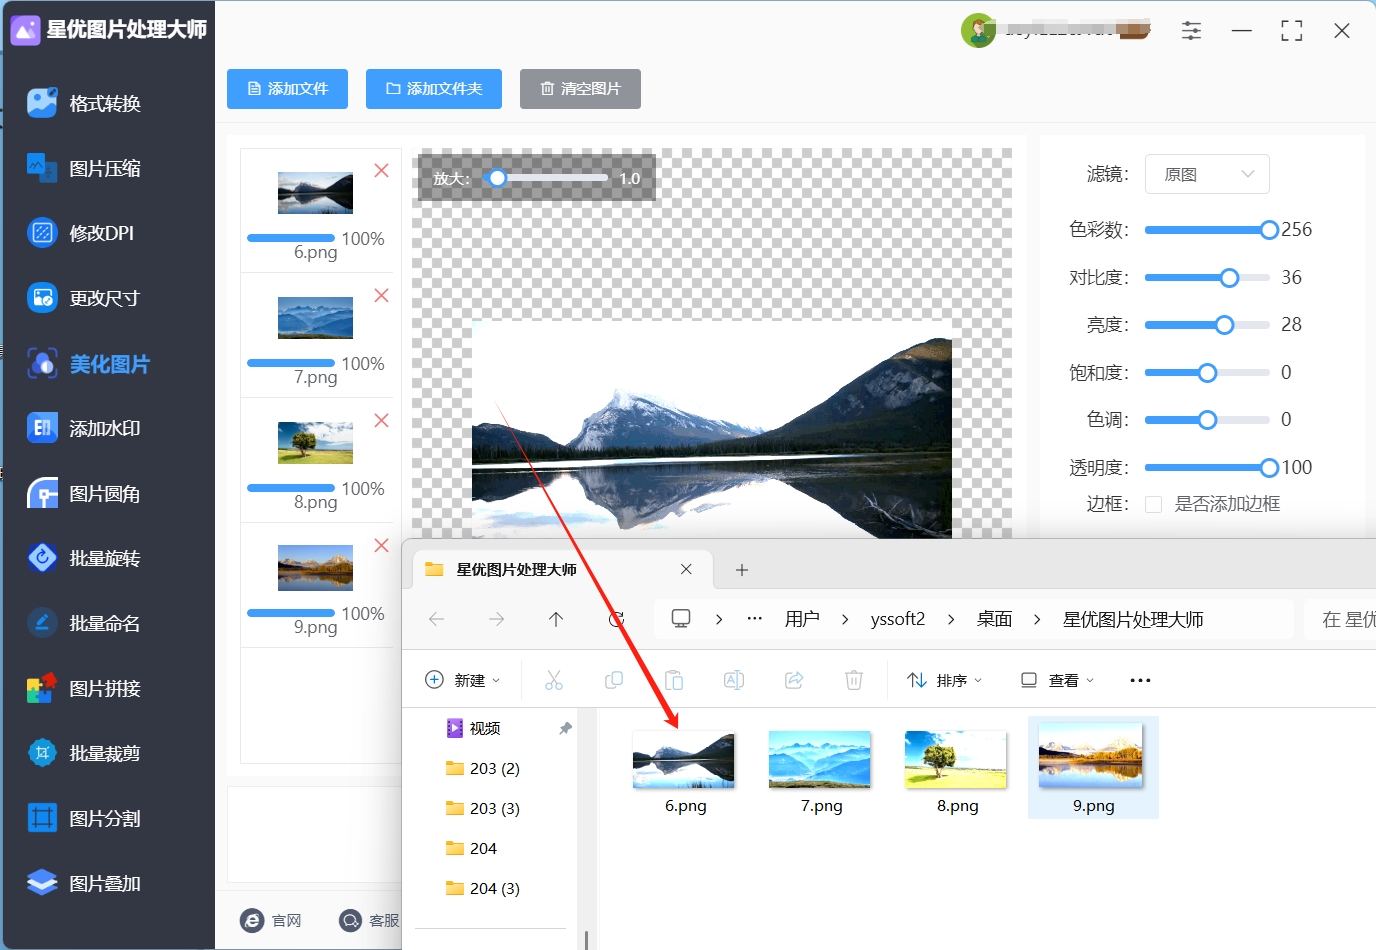The image size is (1376, 950).
Task: Select the 9.png thumbnail in image list
Action: pyautogui.click(x=315, y=568)
